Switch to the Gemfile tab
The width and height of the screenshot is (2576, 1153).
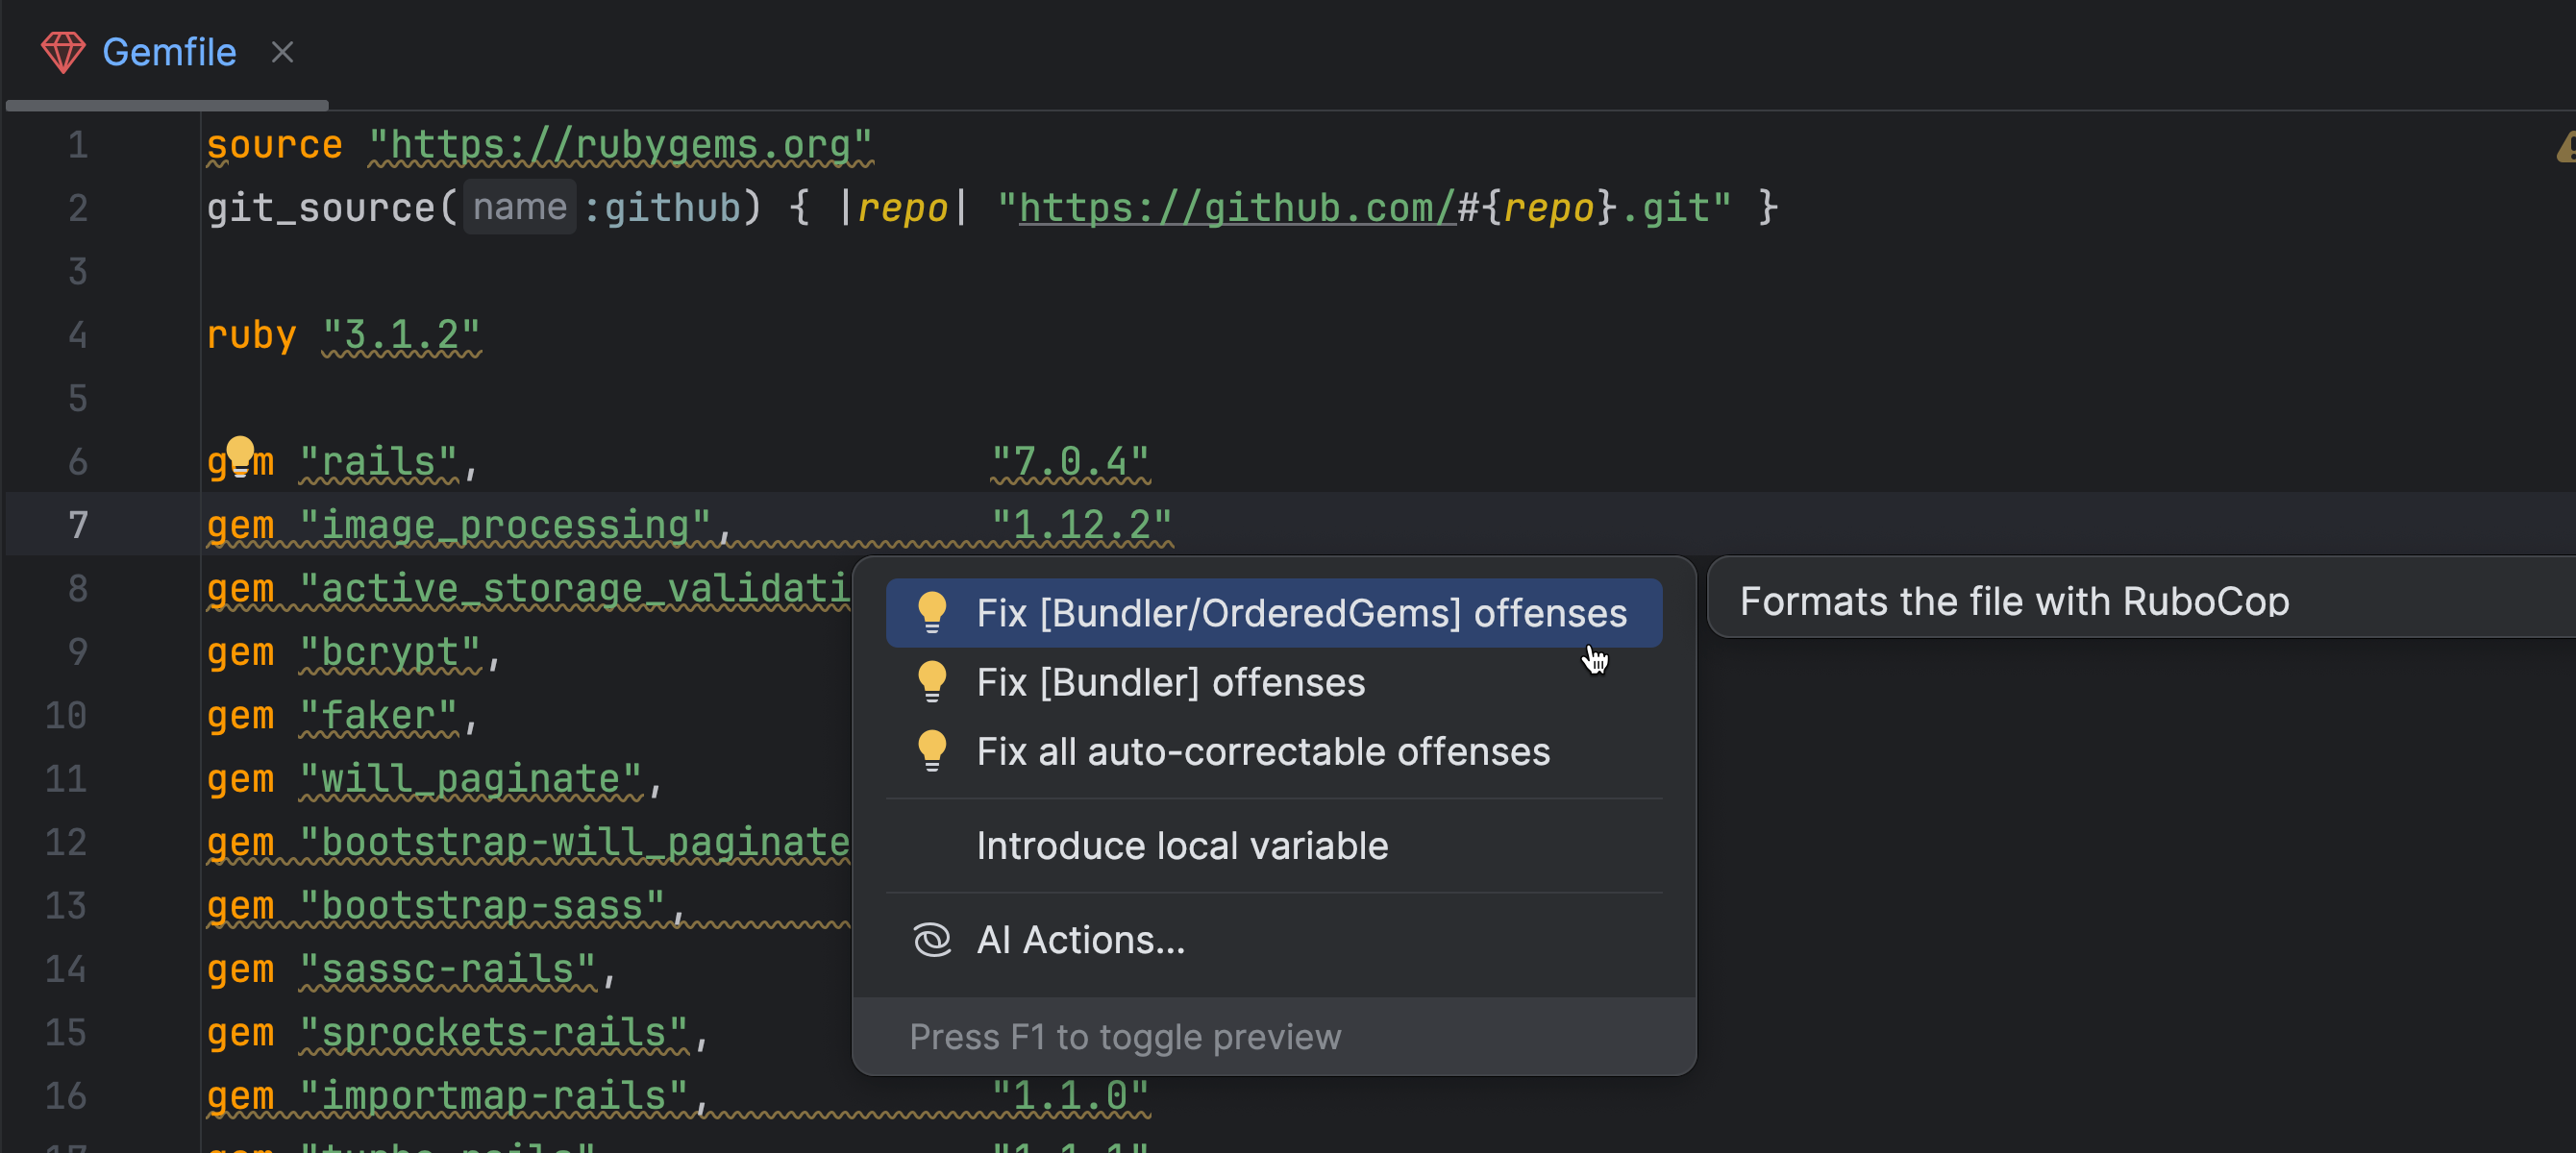click(x=169, y=52)
